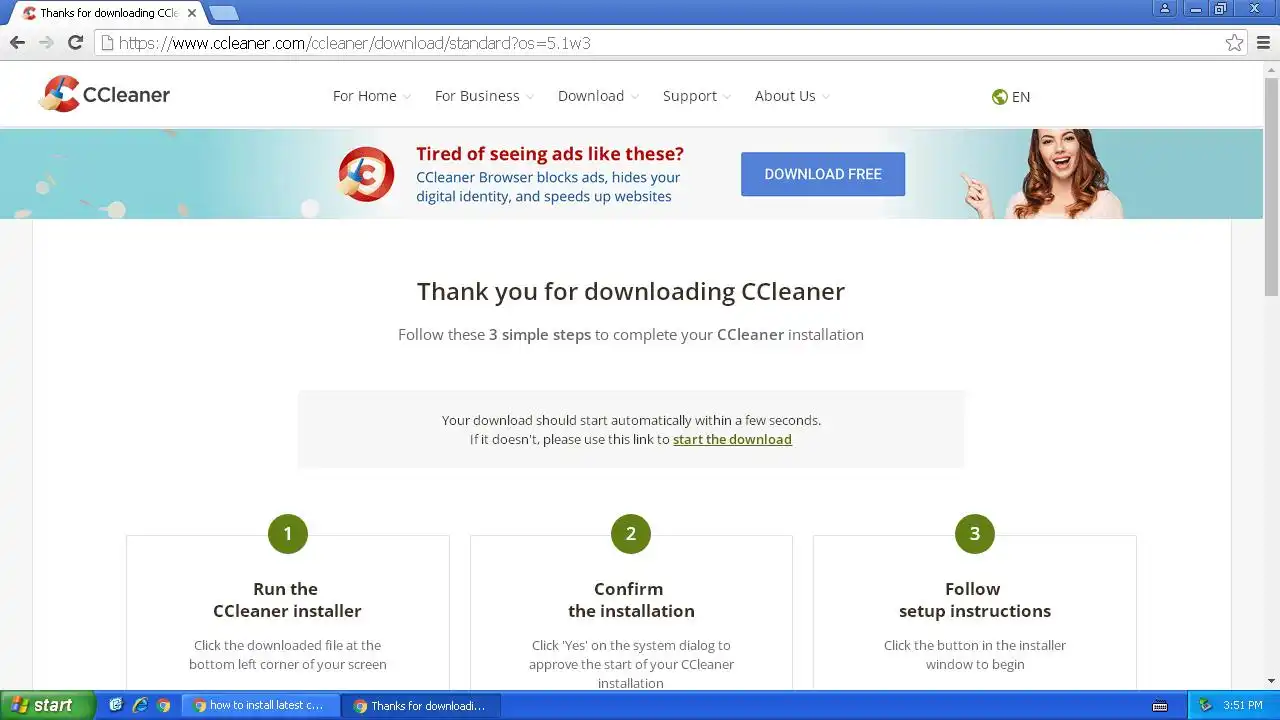The width and height of the screenshot is (1280, 720).
Task: Launch Internet Explorer from quick launch
Action: (140, 705)
